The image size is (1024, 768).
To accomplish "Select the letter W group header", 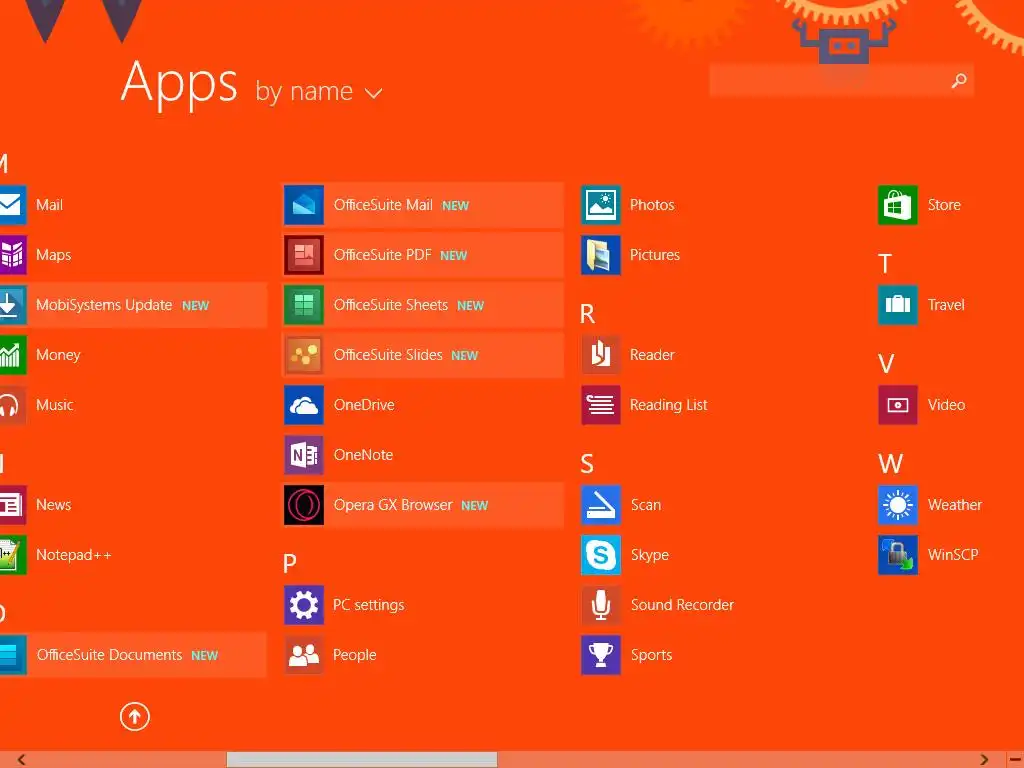I will 890,464.
